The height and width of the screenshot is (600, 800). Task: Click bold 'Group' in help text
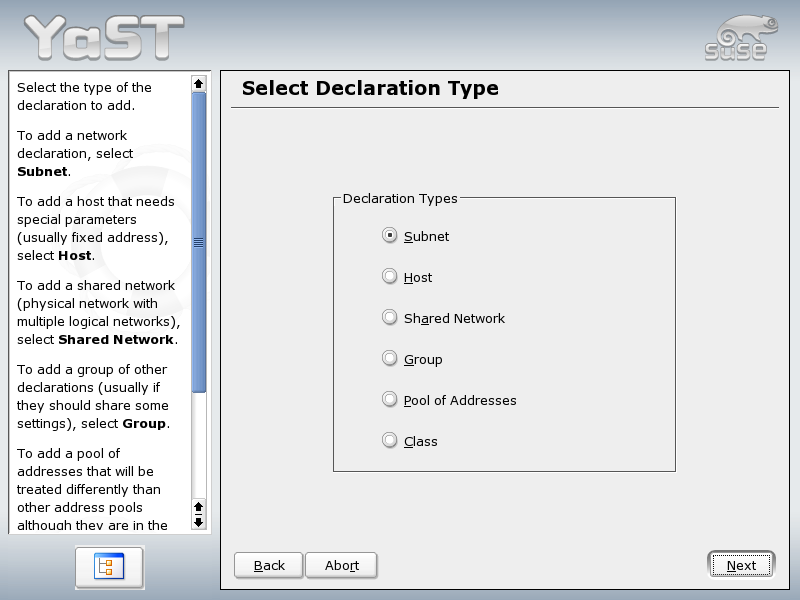(144, 424)
